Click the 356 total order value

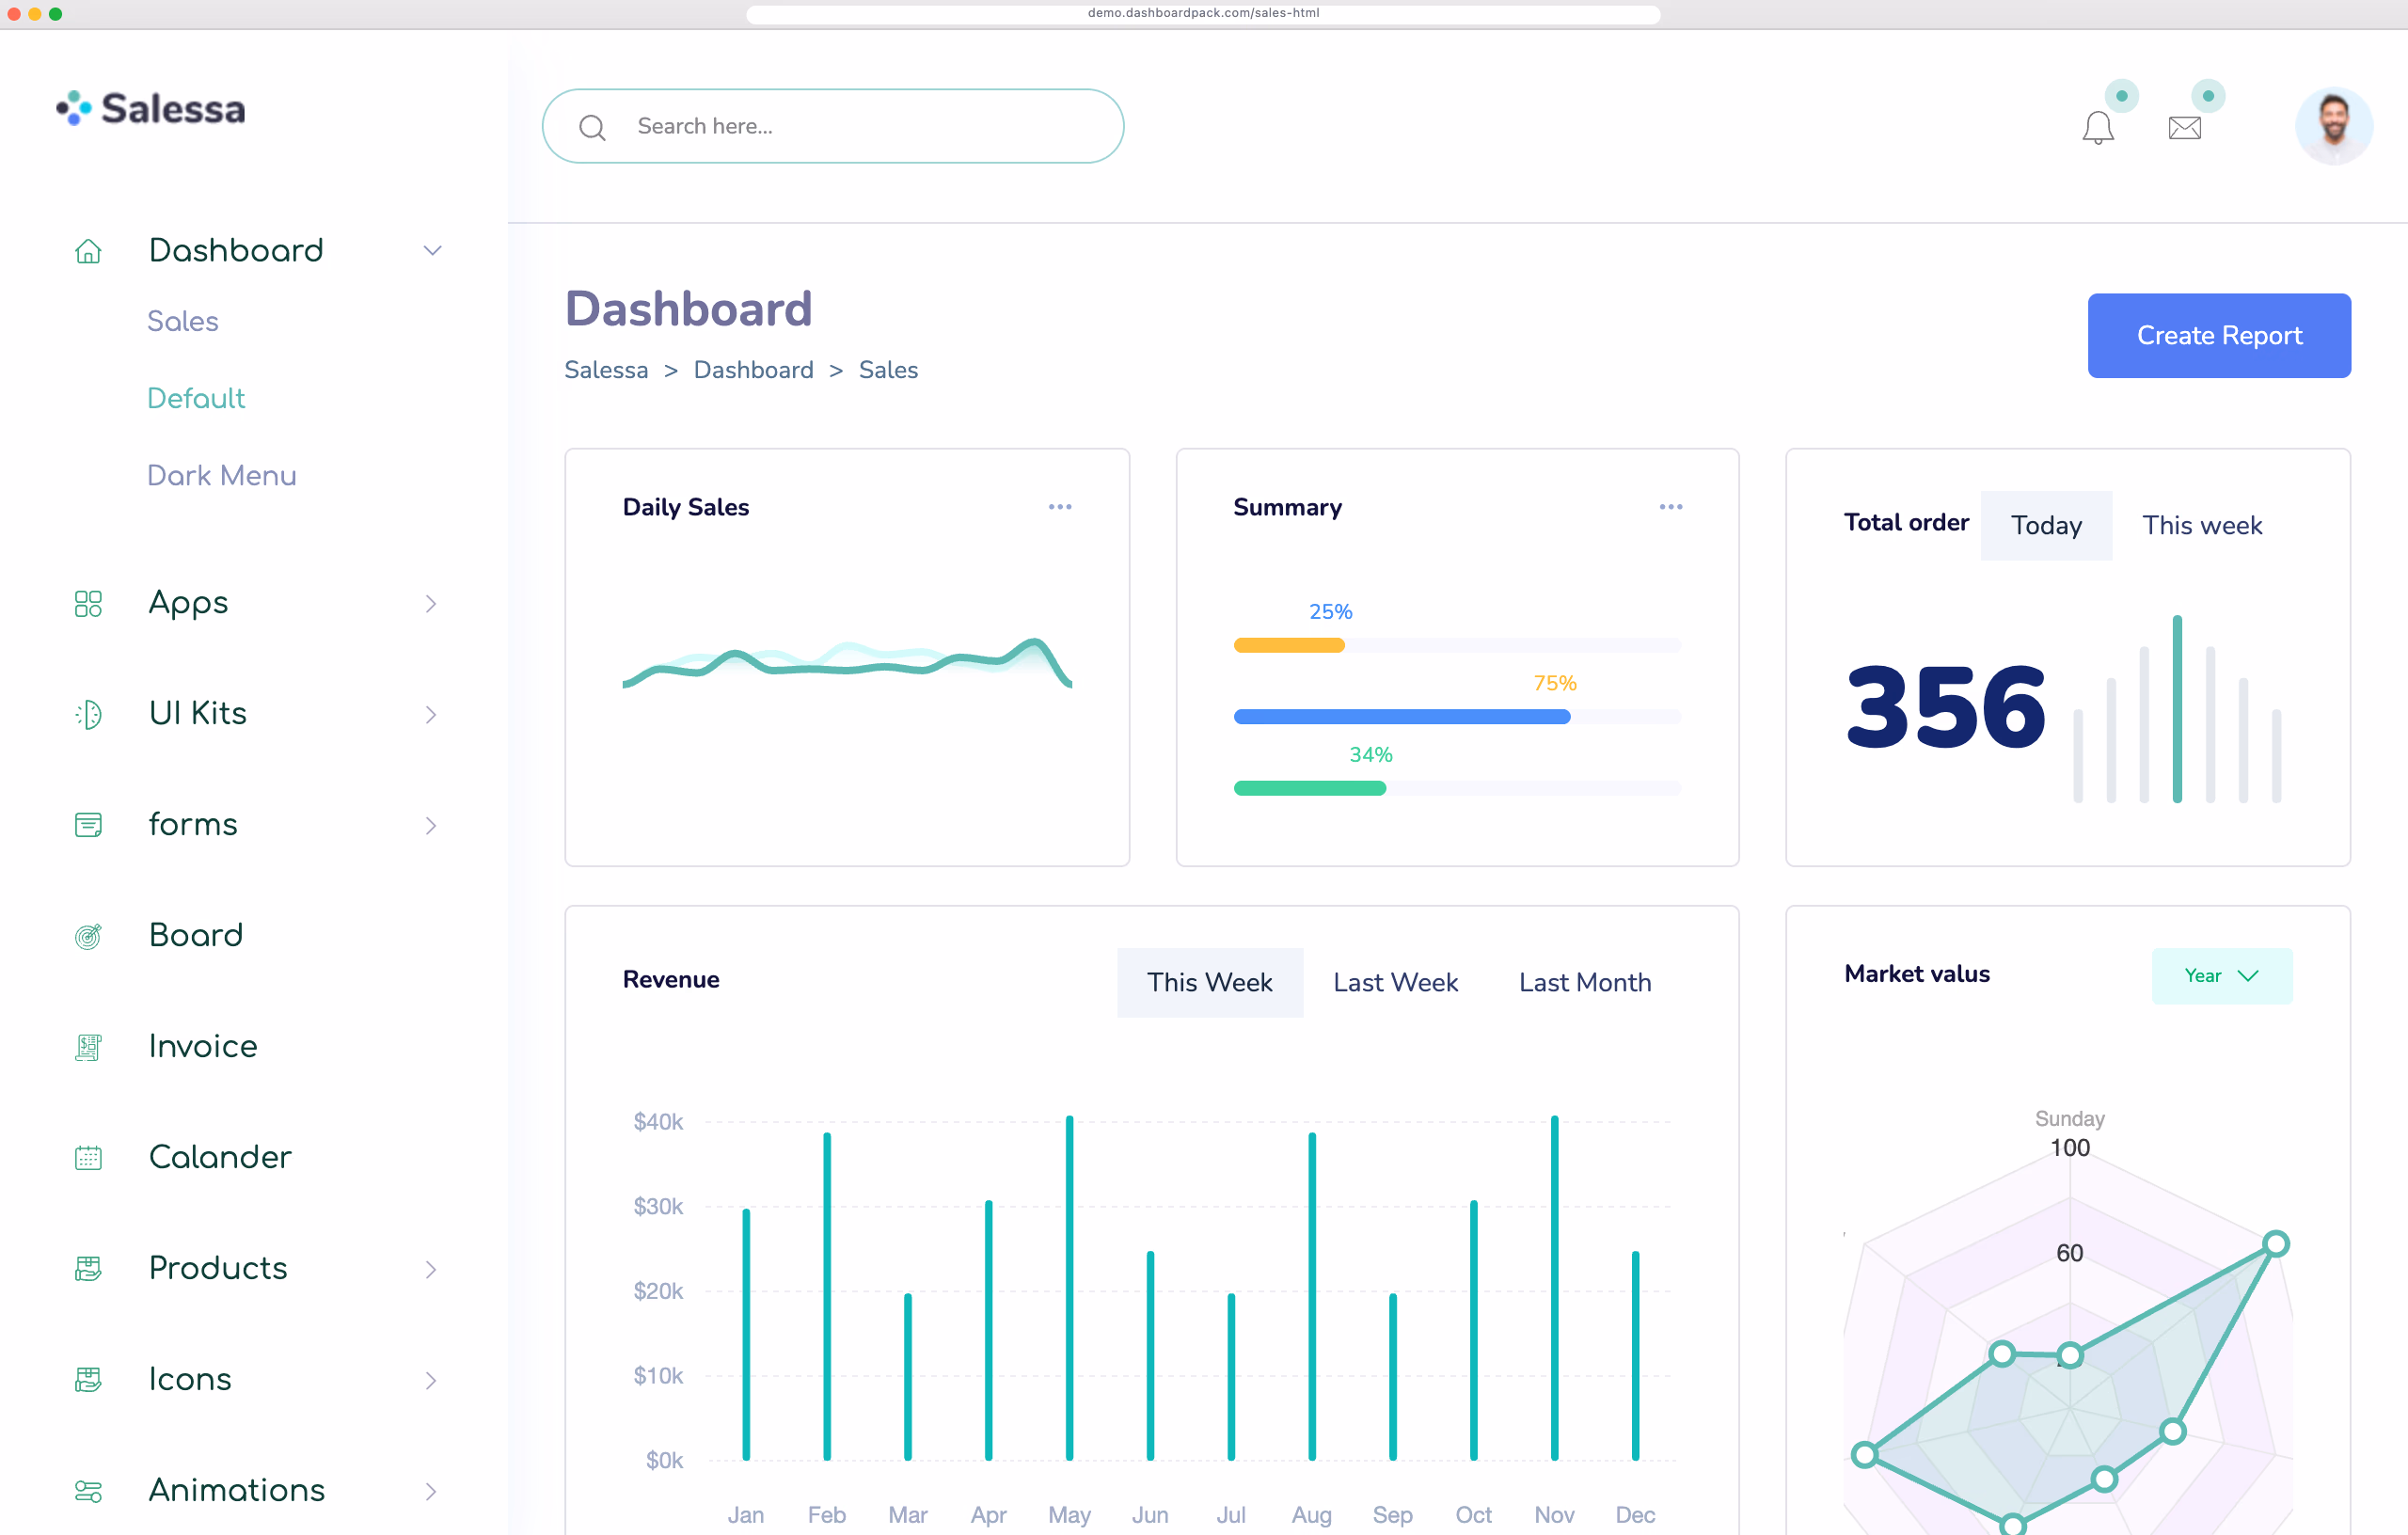point(1945,707)
